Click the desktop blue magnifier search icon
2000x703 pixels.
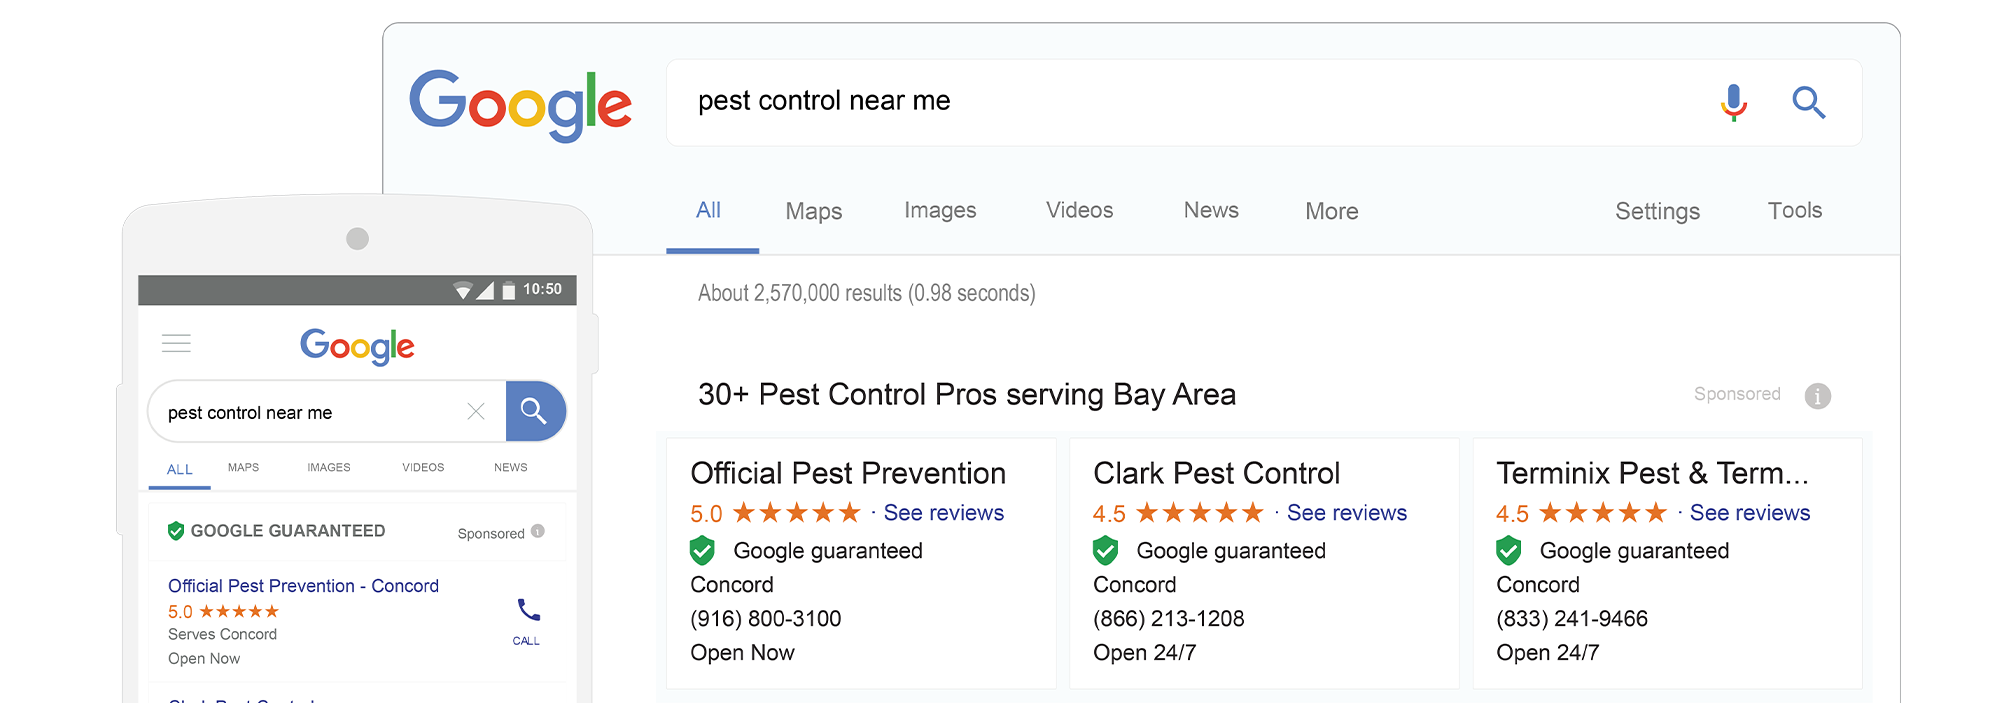point(1808,102)
